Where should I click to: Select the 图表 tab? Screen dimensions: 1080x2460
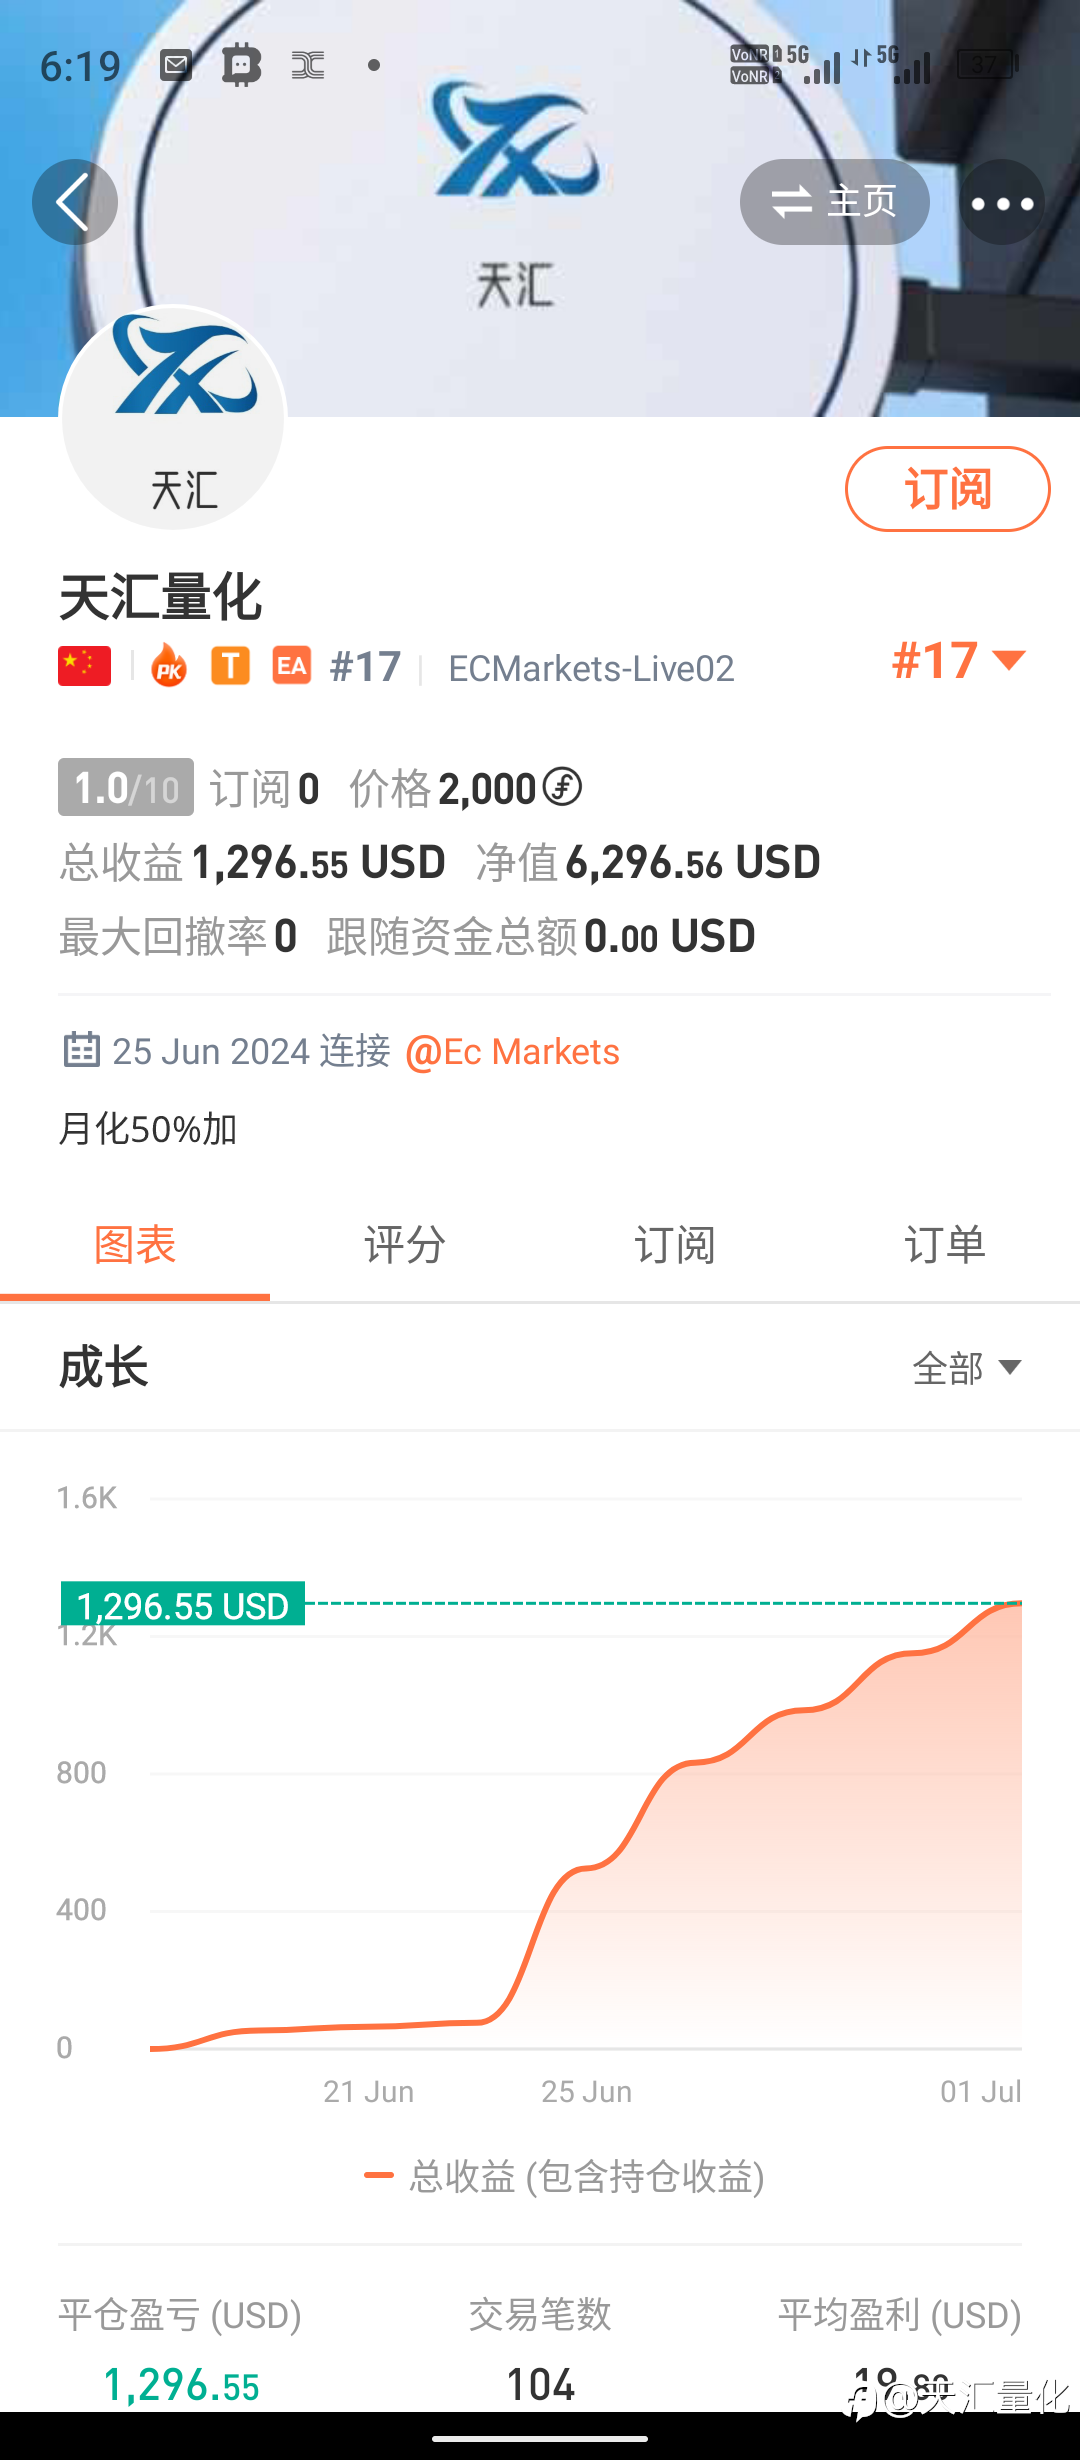[x=135, y=1245]
